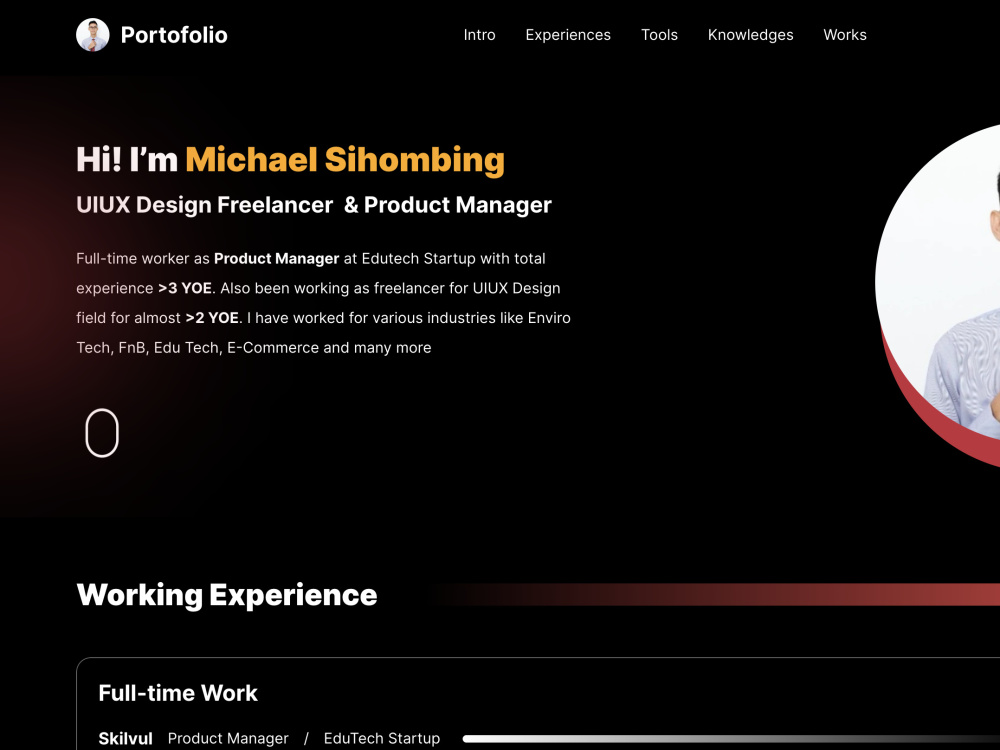Click the scroll-down mouse icon
The width and height of the screenshot is (1000, 750).
(x=102, y=433)
